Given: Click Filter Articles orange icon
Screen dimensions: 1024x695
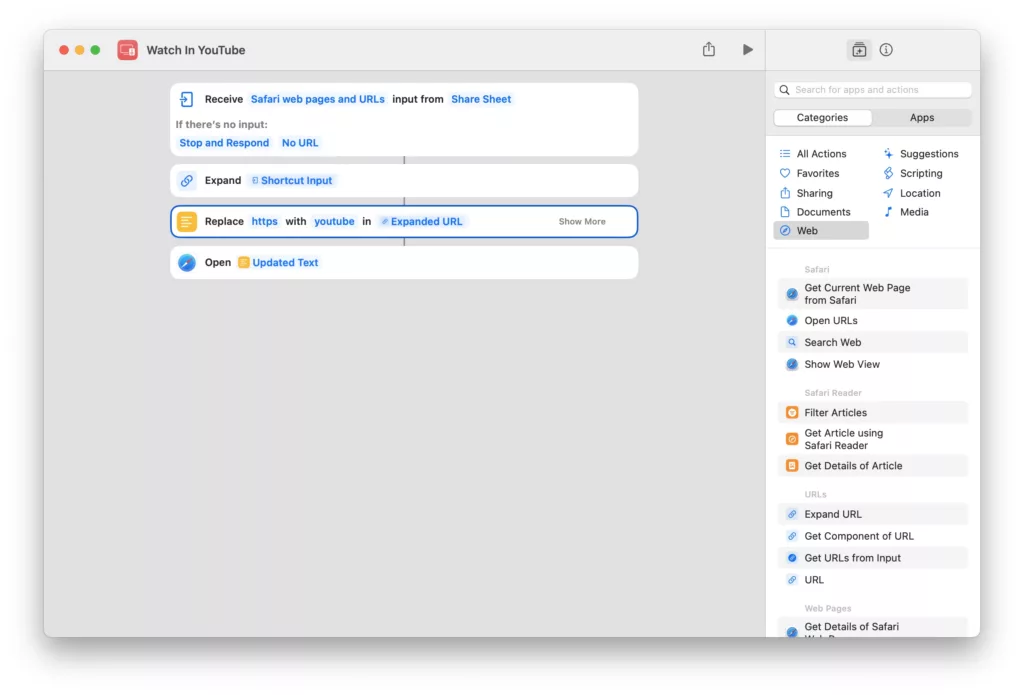Looking at the screenshot, I should 792,413.
